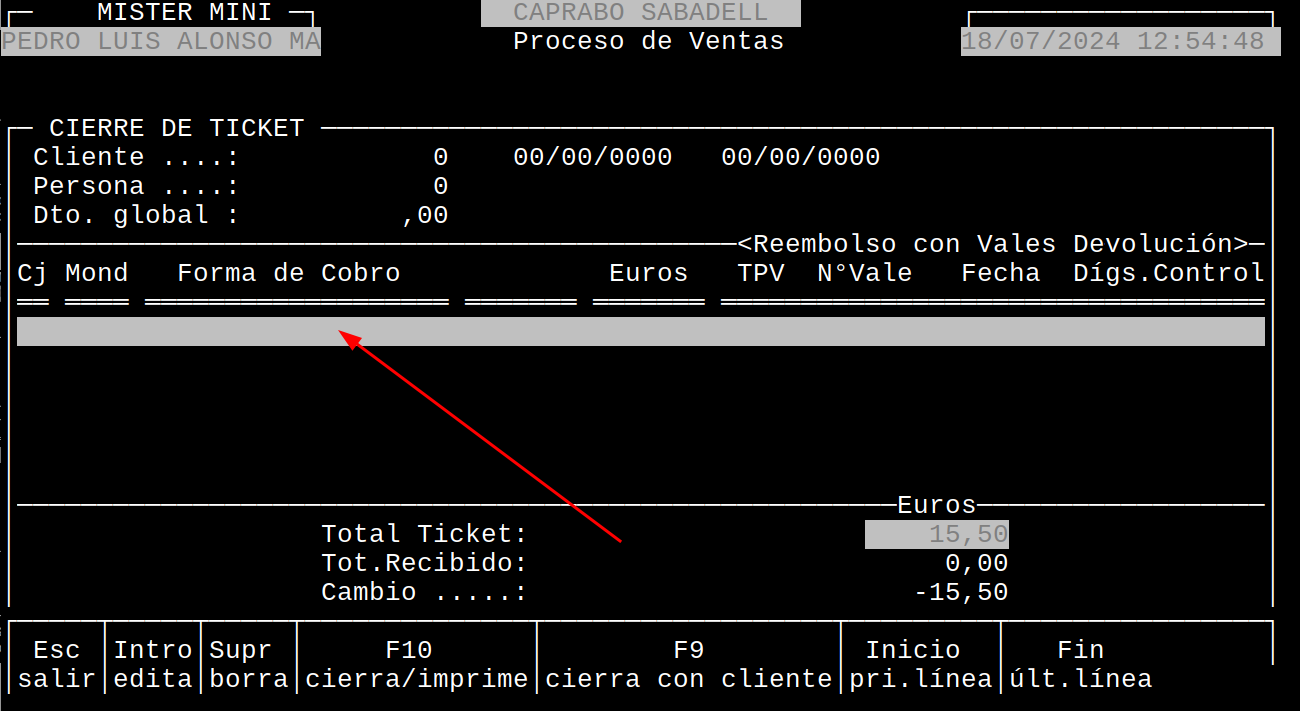The image size is (1300, 711).
Task: Click the N°Vale column header
Action: 864,272
